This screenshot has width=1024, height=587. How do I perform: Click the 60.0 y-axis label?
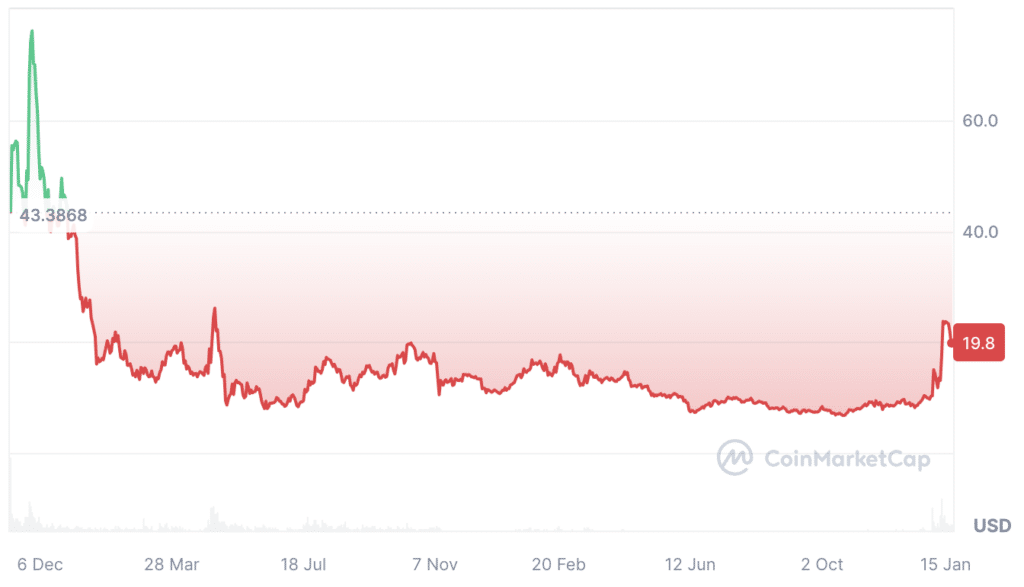pyautogui.click(x=980, y=121)
